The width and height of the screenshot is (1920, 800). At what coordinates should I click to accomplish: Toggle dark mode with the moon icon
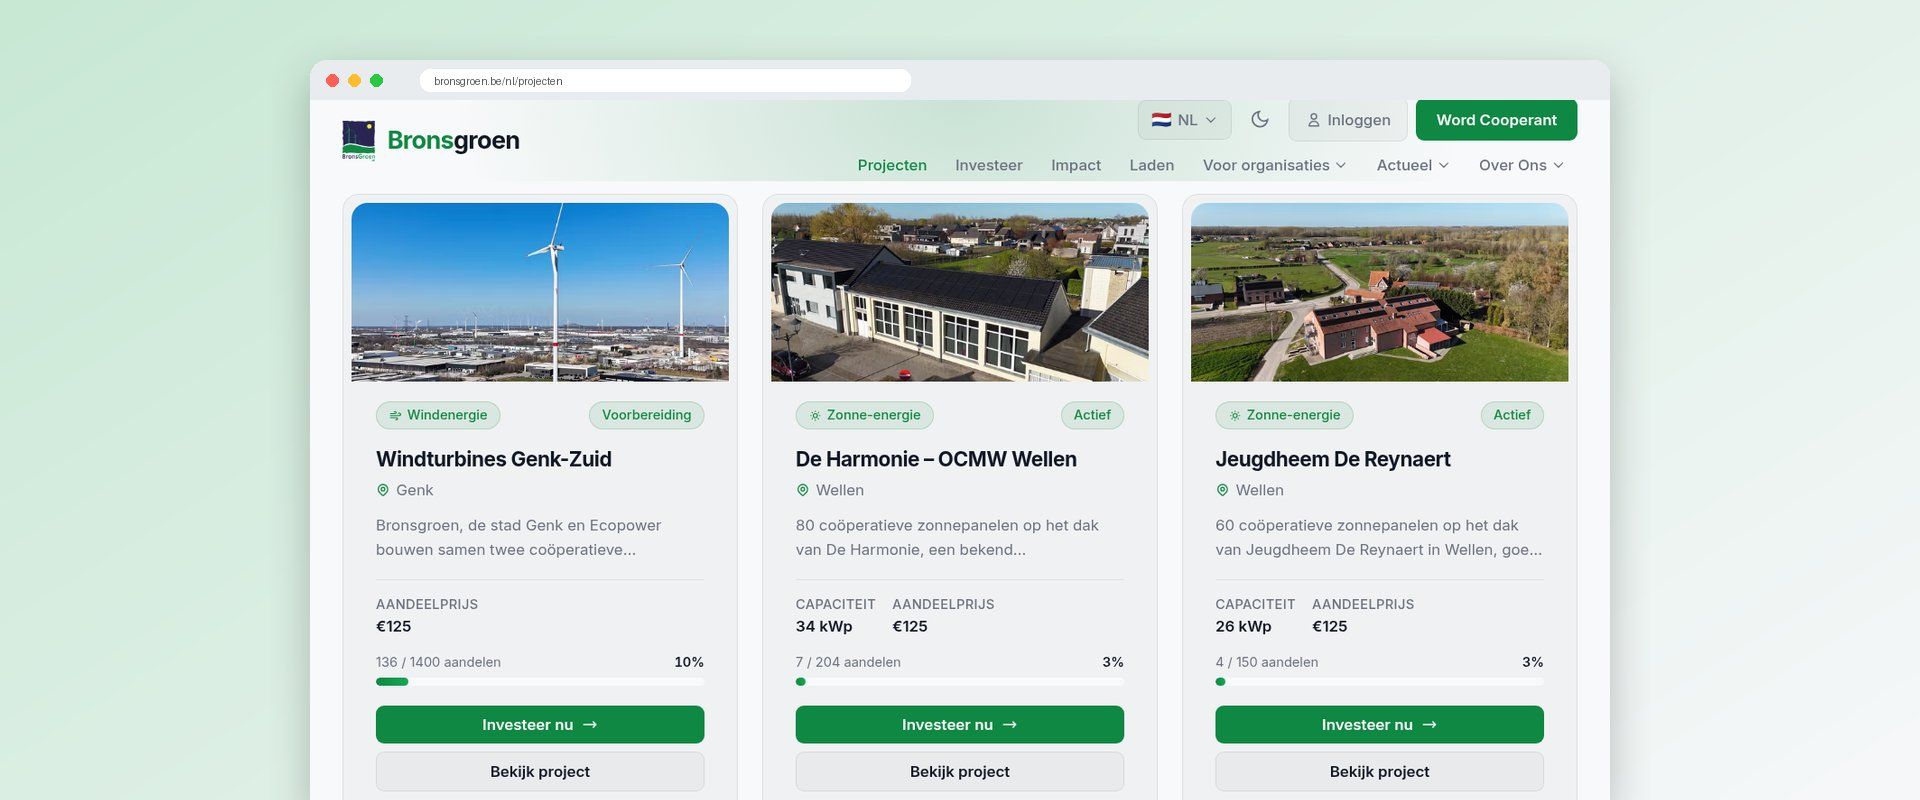tap(1260, 120)
